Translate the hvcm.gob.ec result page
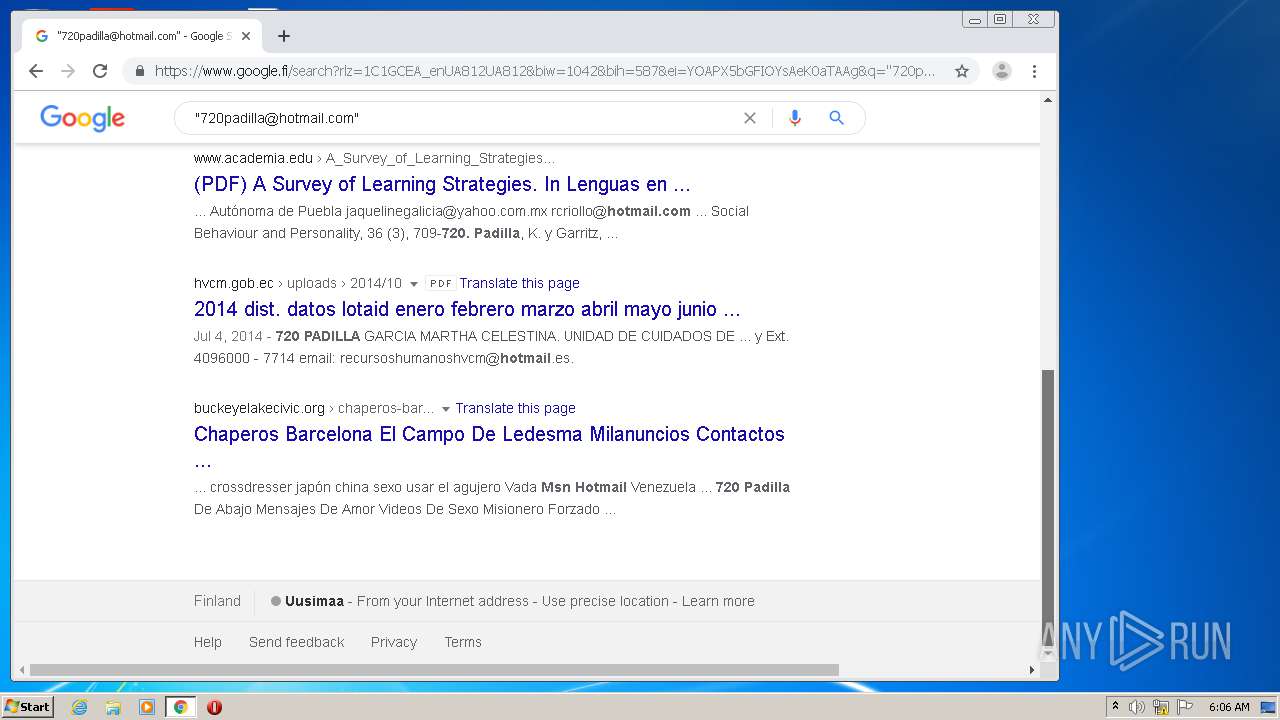The image size is (1280, 720). point(519,283)
